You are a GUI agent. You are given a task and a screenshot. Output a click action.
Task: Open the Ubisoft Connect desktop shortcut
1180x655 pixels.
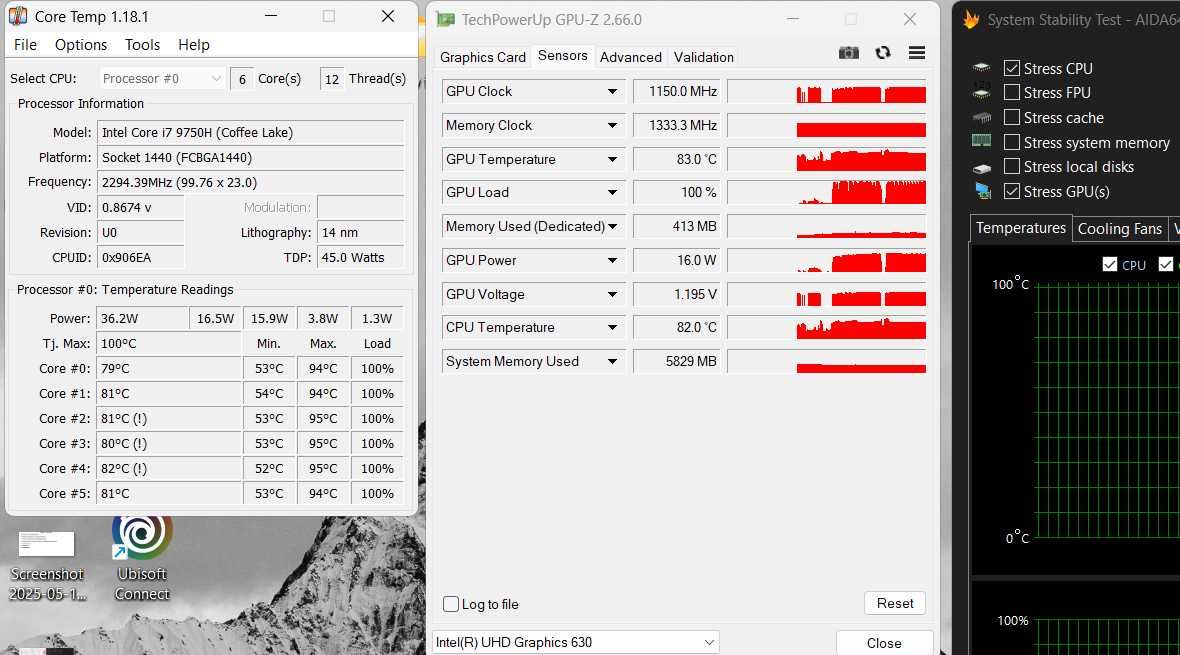pyautogui.click(x=141, y=558)
